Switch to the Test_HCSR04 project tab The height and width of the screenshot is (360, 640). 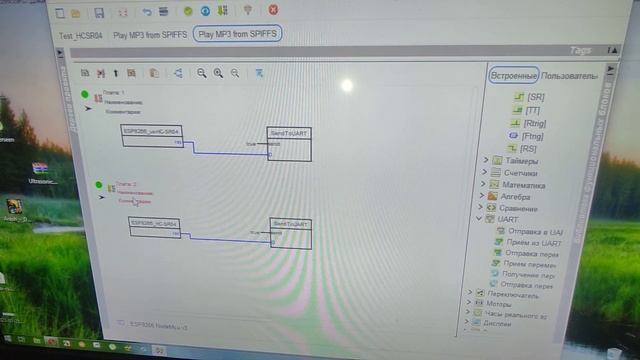pyautogui.click(x=81, y=36)
